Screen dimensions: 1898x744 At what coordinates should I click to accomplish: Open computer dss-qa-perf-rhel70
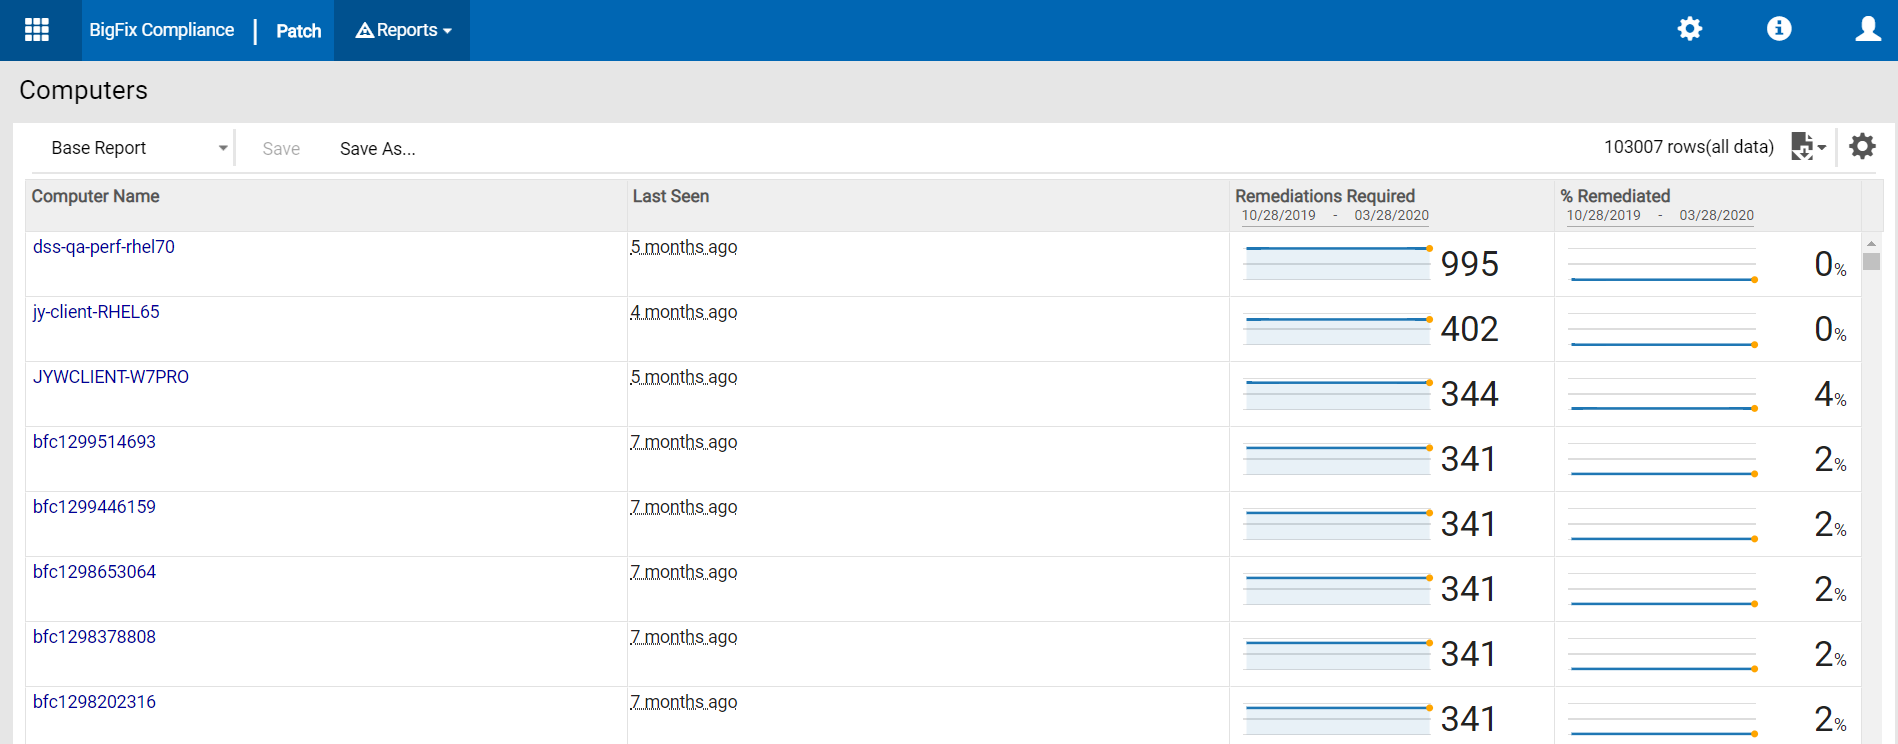pos(104,247)
